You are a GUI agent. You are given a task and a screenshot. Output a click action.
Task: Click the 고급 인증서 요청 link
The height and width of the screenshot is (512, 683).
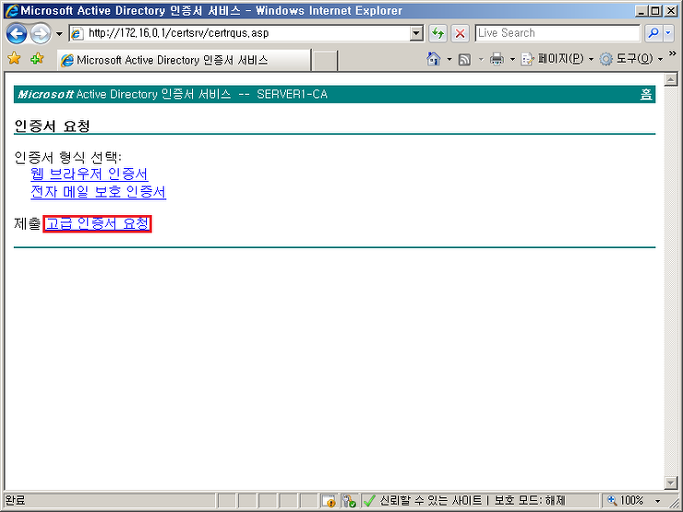[97, 224]
